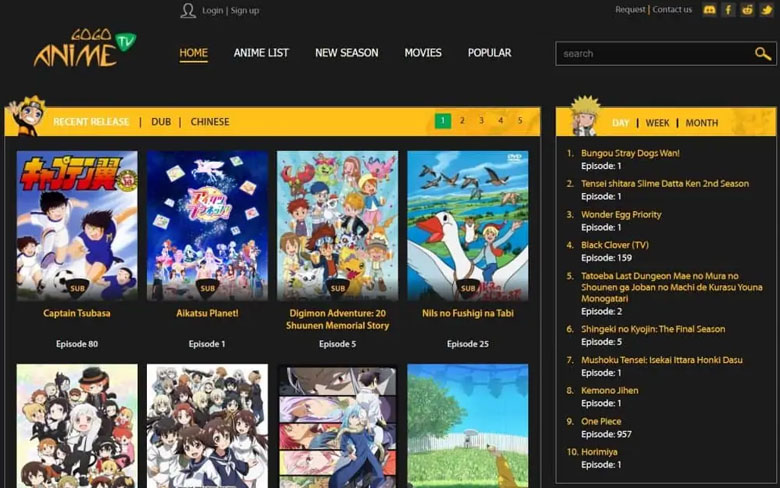Click the GogoAnime TV logo

(85, 48)
